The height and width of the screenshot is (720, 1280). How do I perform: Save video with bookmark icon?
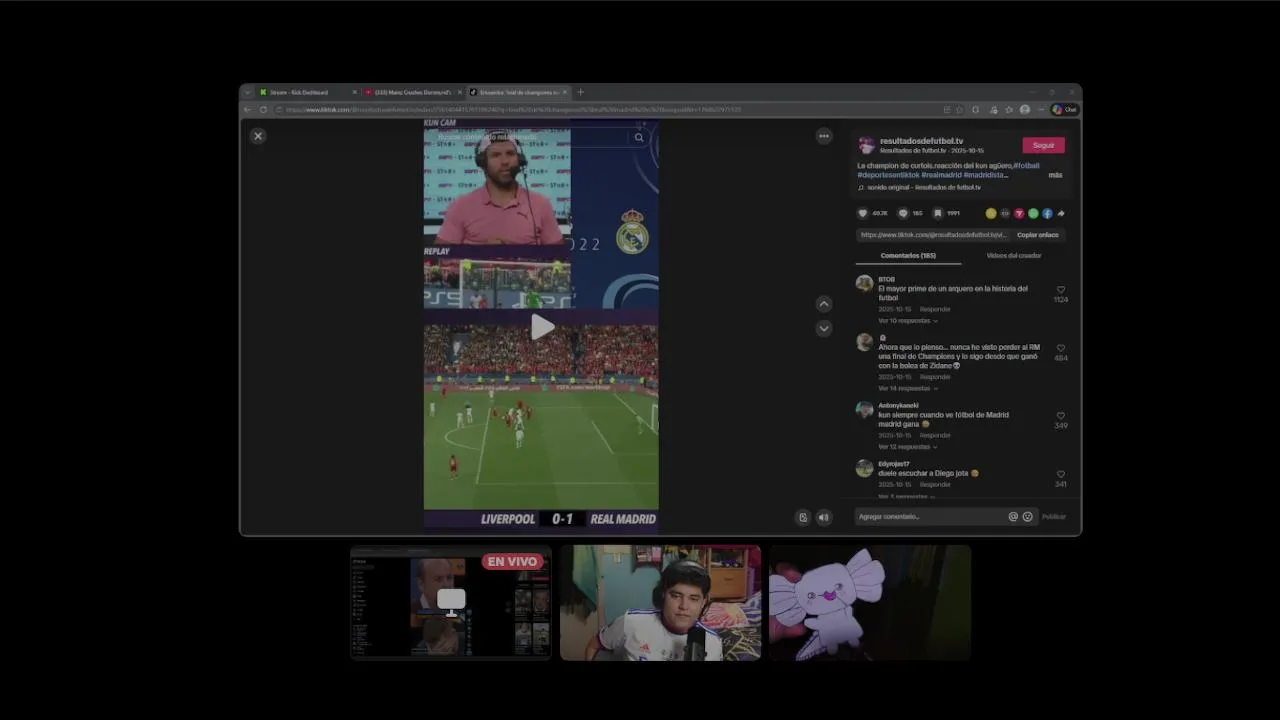click(937, 213)
